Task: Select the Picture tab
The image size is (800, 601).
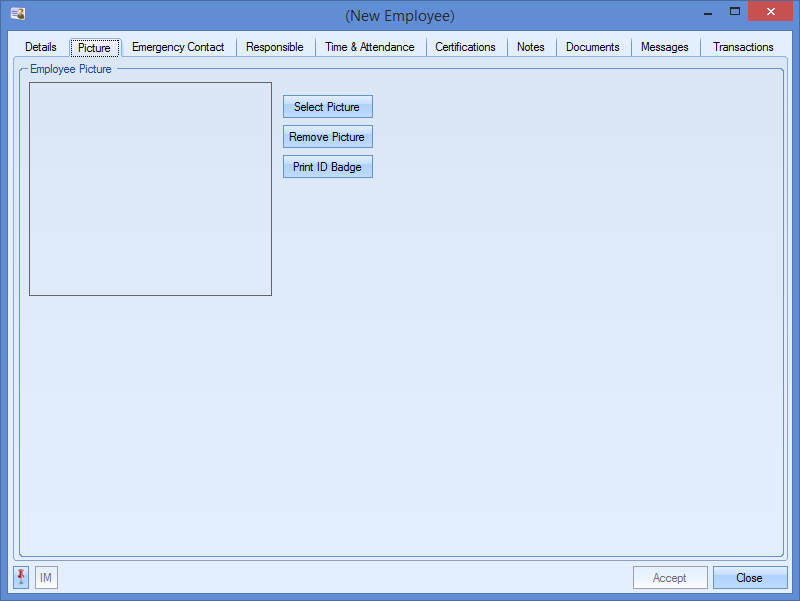Action: click(94, 47)
